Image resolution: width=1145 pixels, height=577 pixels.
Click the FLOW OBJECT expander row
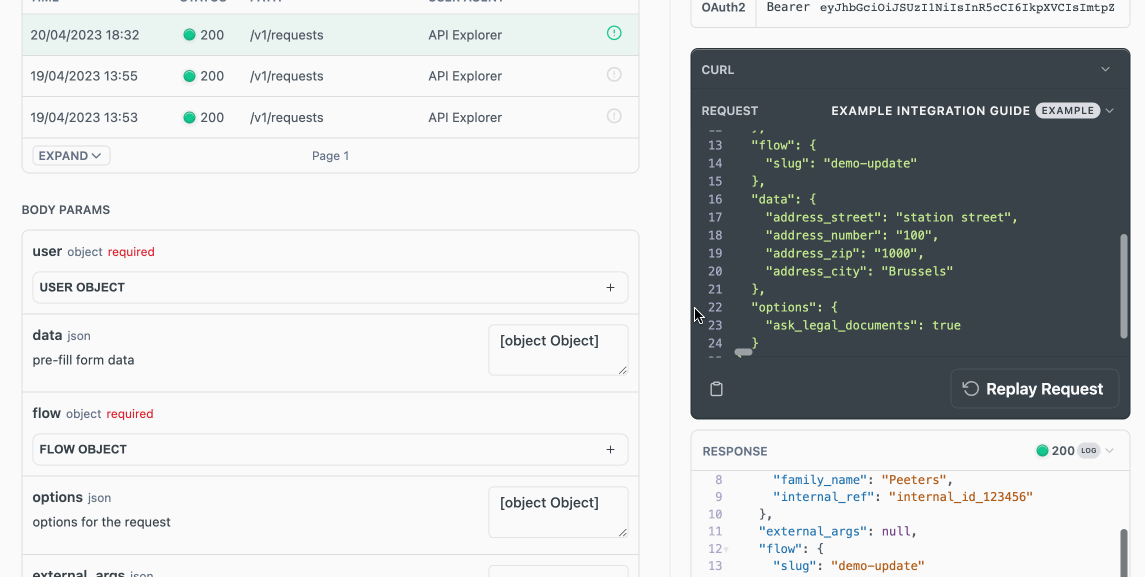tap(330, 450)
